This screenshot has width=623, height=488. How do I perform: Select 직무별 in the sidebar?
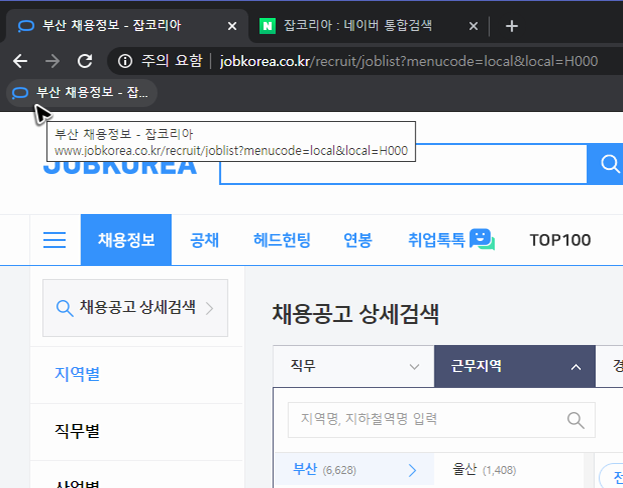[x=77, y=431]
